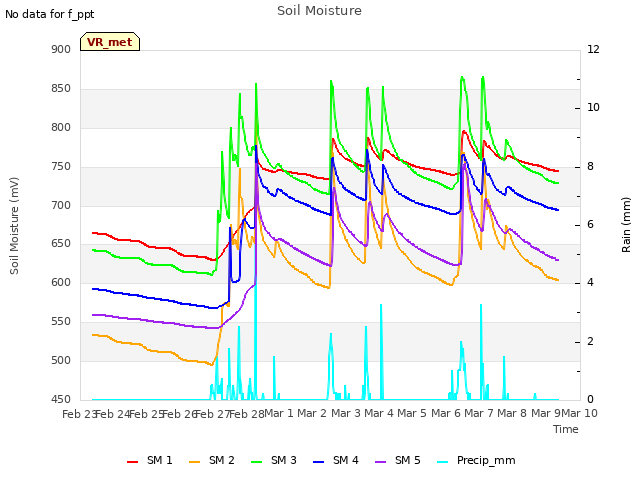Image resolution: width=640 pixels, height=480 pixels.
Task: Click the blue SM 4 legend swatch
Action: (319, 462)
